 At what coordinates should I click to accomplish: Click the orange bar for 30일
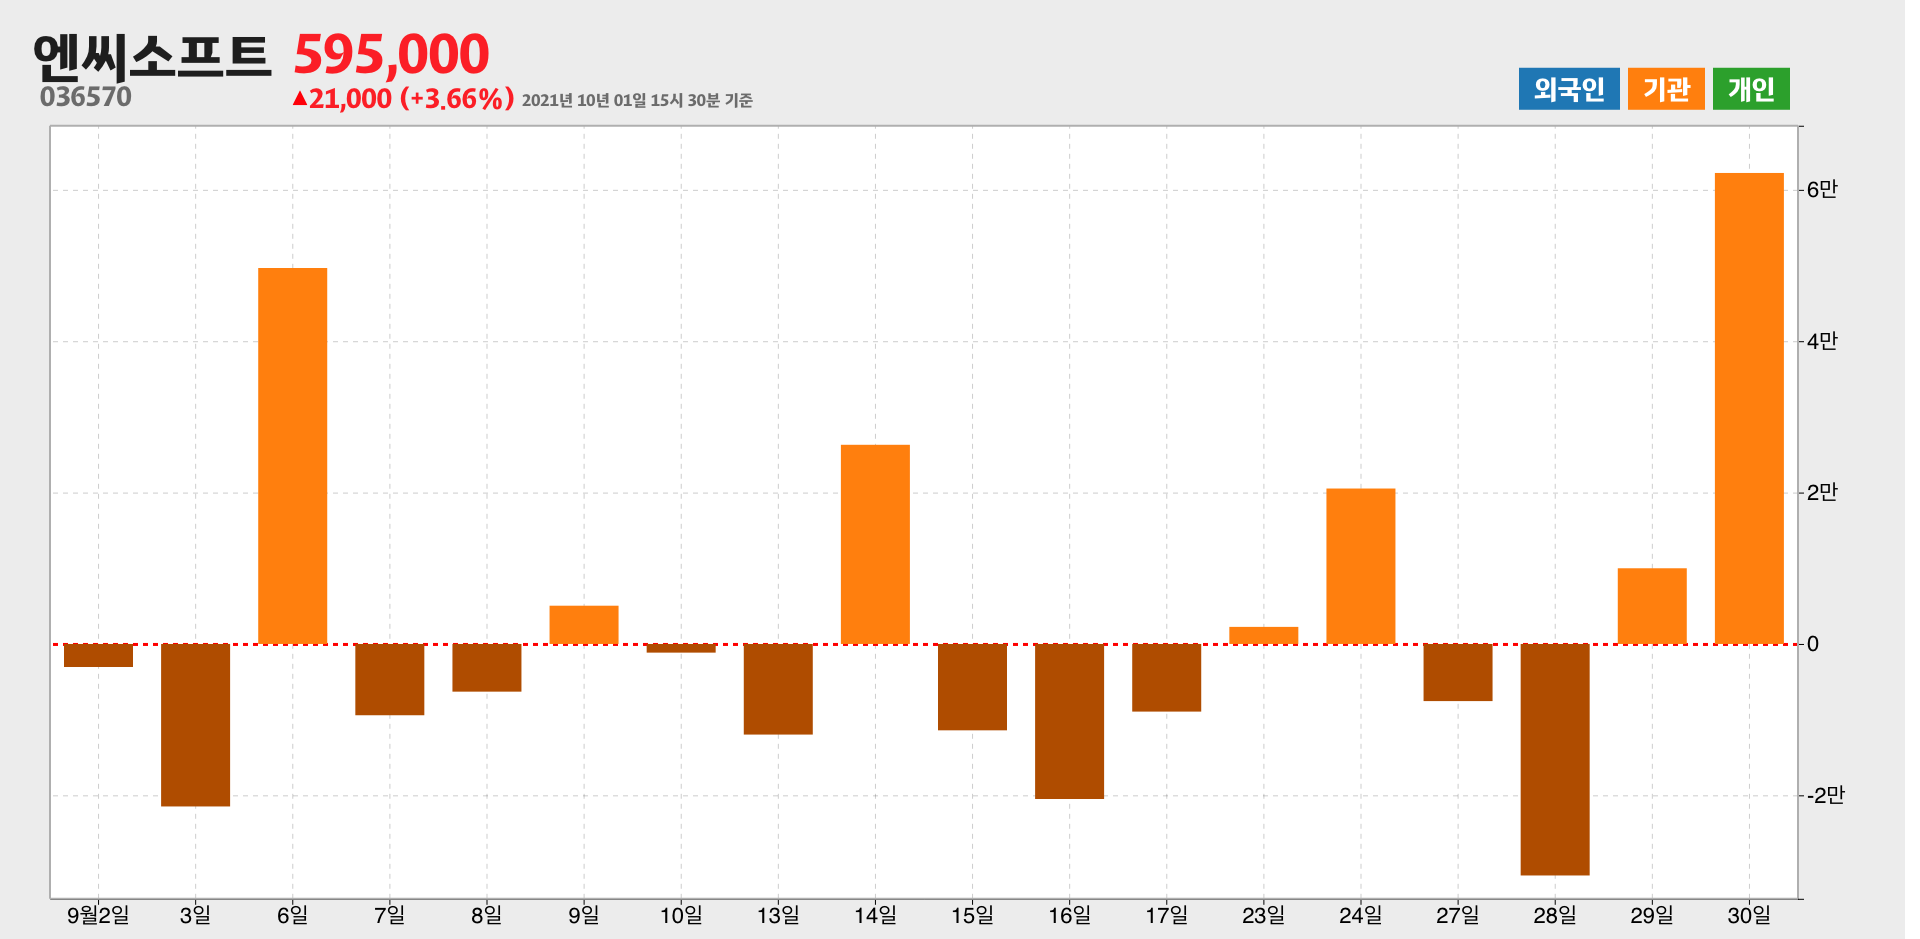[1749, 409]
